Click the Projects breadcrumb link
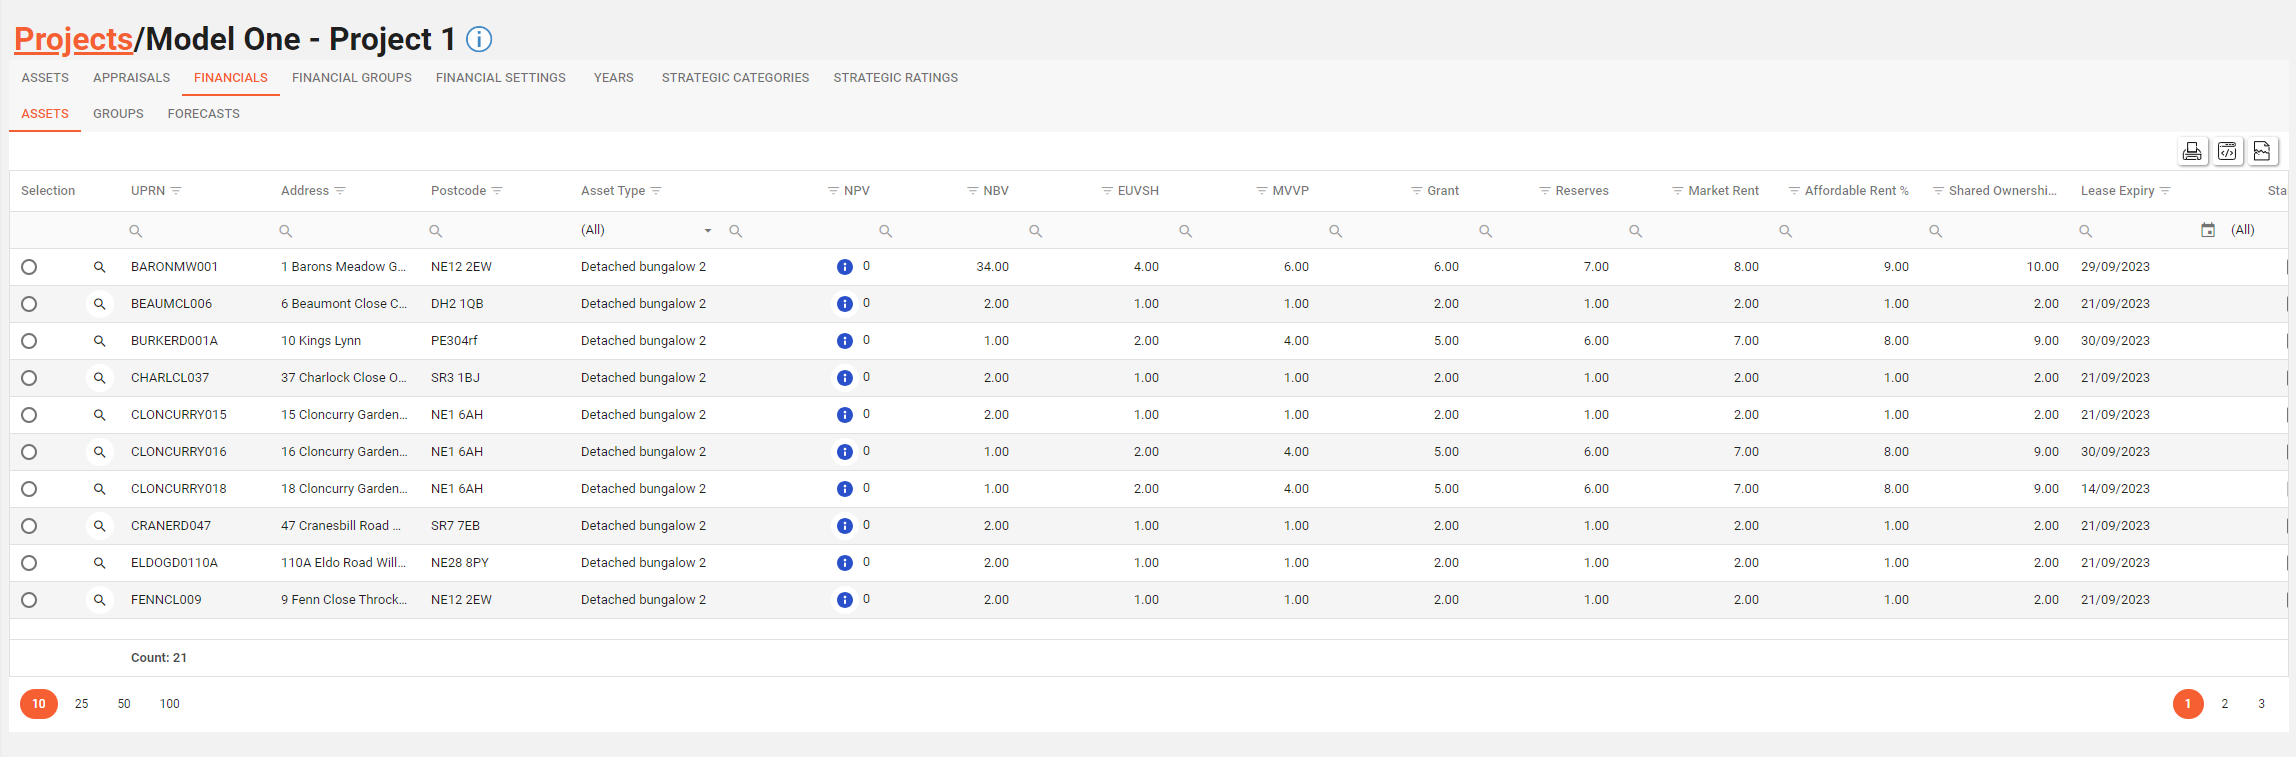2296x757 pixels. (73, 39)
